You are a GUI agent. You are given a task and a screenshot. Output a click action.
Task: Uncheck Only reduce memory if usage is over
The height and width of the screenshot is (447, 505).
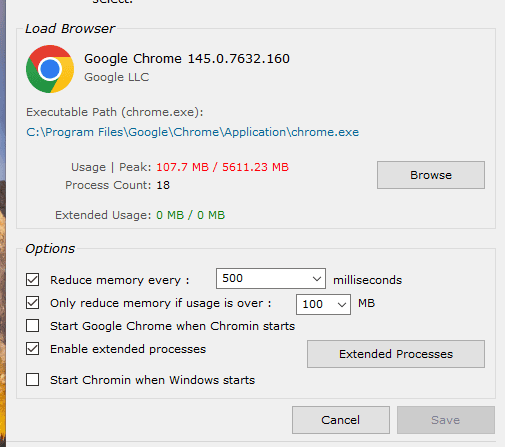[x=32, y=303]
